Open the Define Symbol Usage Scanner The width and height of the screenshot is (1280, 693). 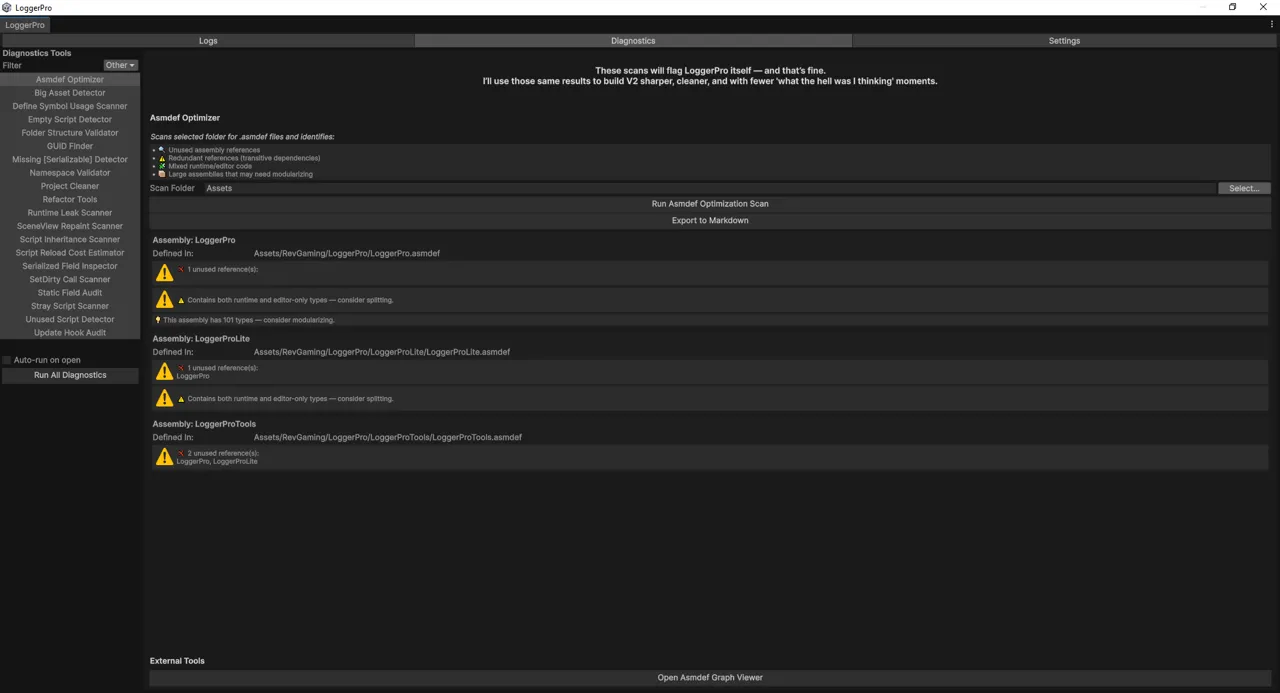point(70,106)
